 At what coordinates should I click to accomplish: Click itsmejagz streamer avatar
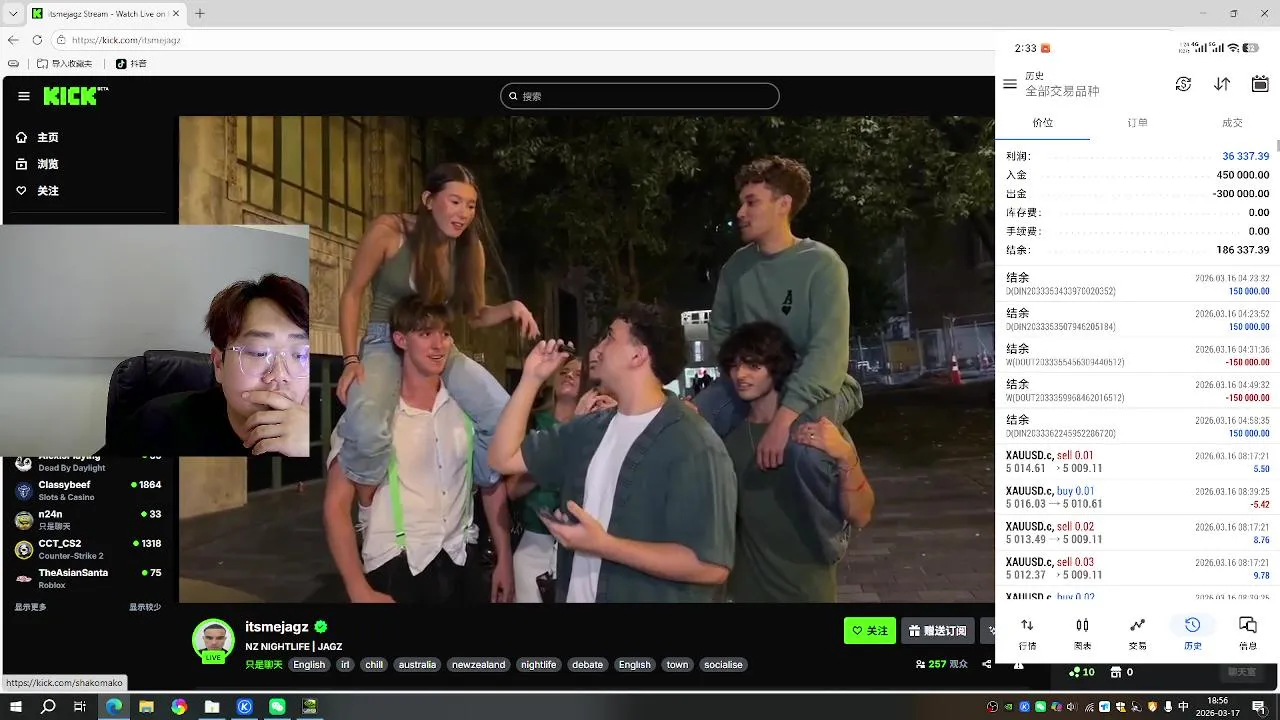click(213, 641)
